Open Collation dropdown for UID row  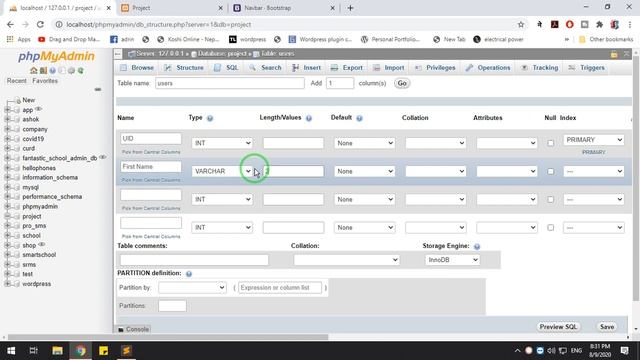(x=436, y=143)
